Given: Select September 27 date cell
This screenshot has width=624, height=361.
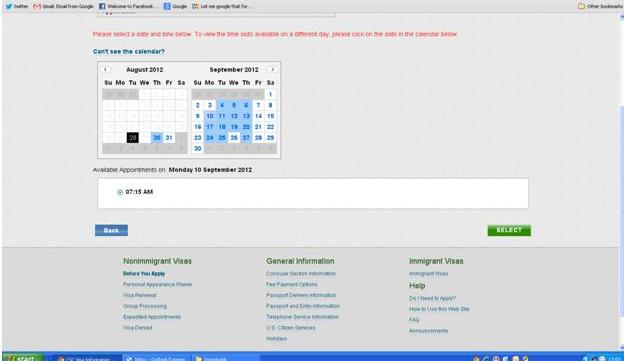Looking at the screenshot, I should [x=246, y=138].
